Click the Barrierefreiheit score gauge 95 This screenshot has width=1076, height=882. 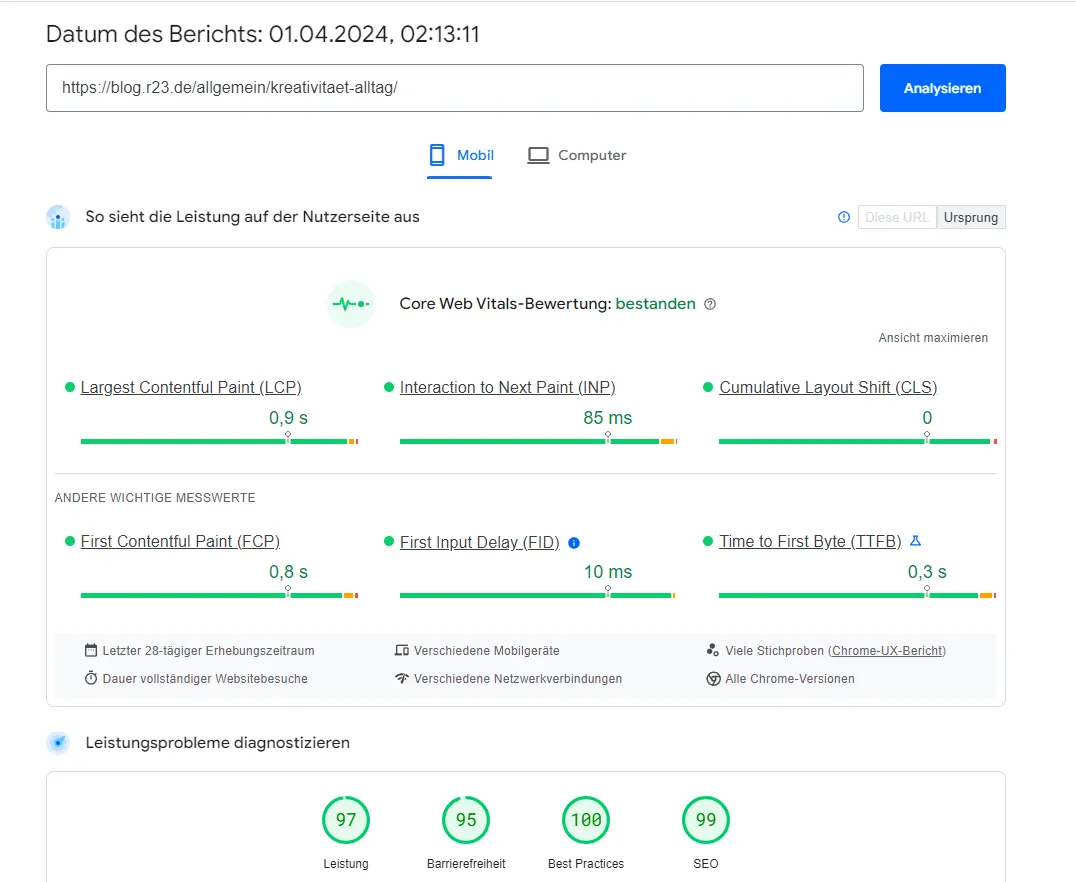click(x=466, y=820)
